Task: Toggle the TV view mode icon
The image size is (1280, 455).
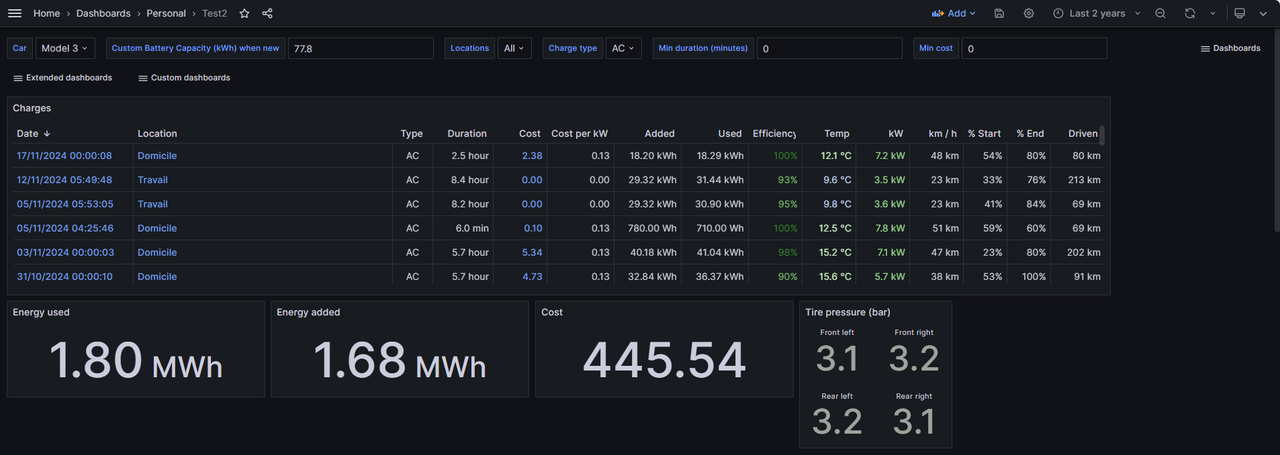Action: (x=1240, y=13)
